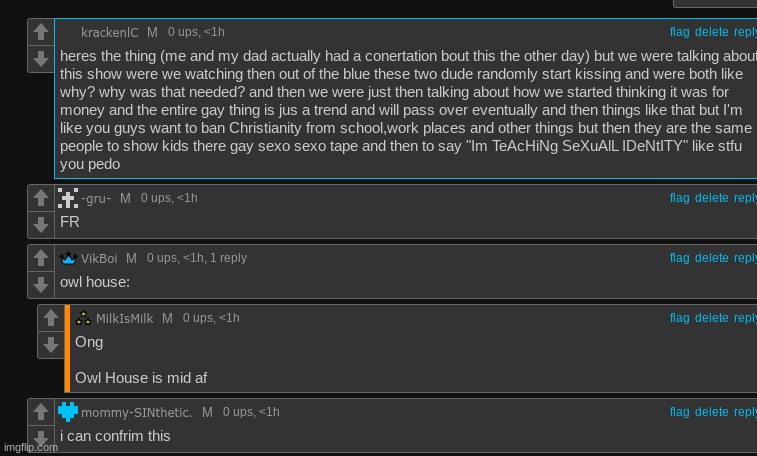
Task: Upvote MilkIsMilk's reply
Action: point(51,318)
